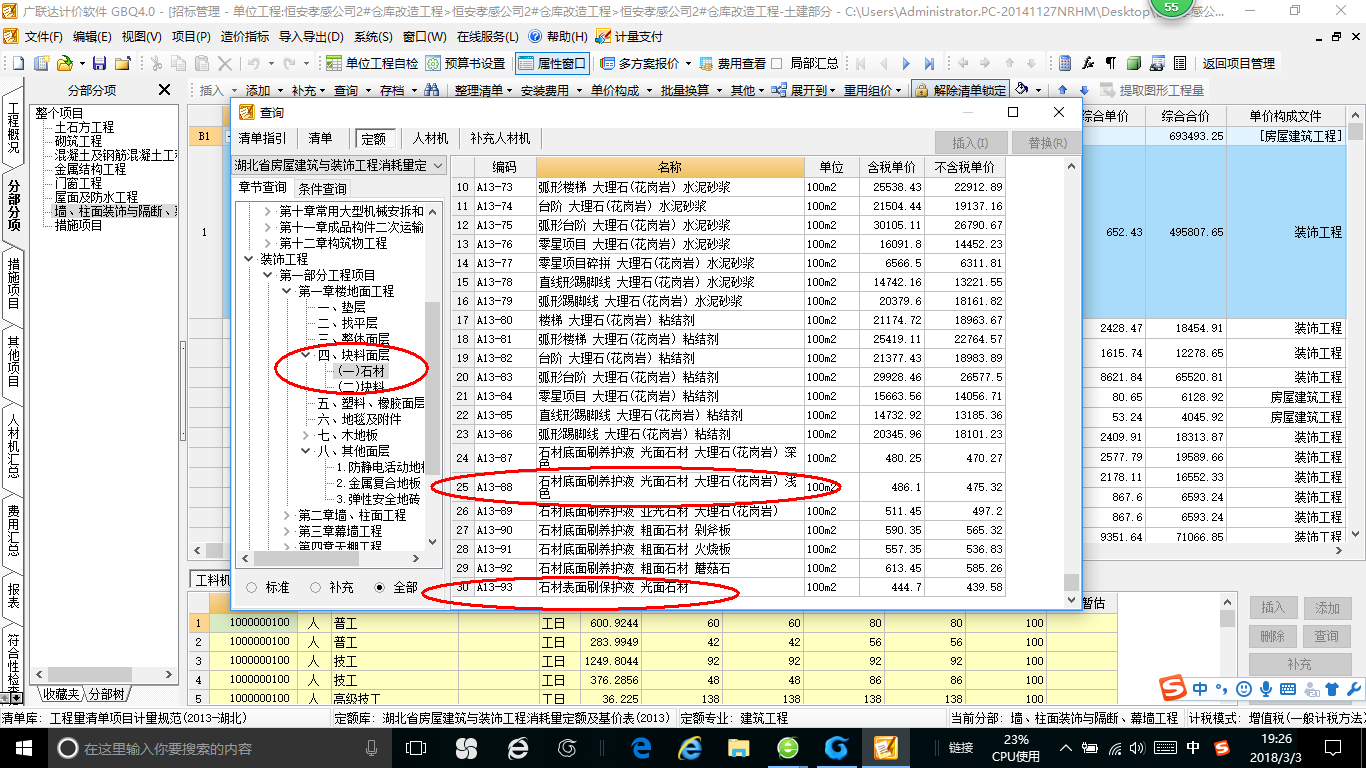Open Edge browser in taskbar
Viewport: 1366px width, 768px height.
click(x=641, y=747)
